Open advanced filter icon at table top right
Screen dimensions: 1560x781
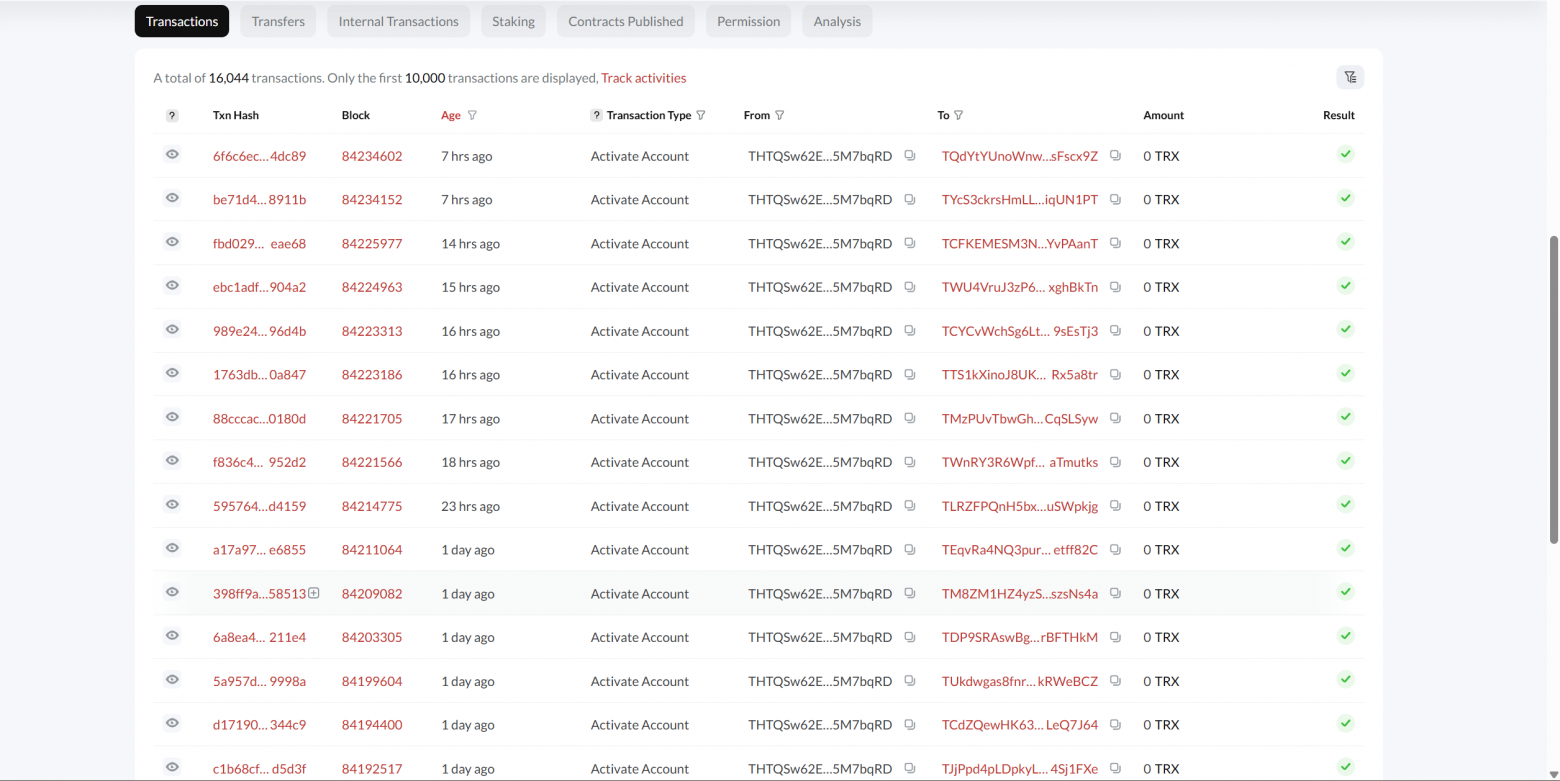[1350, 77]
